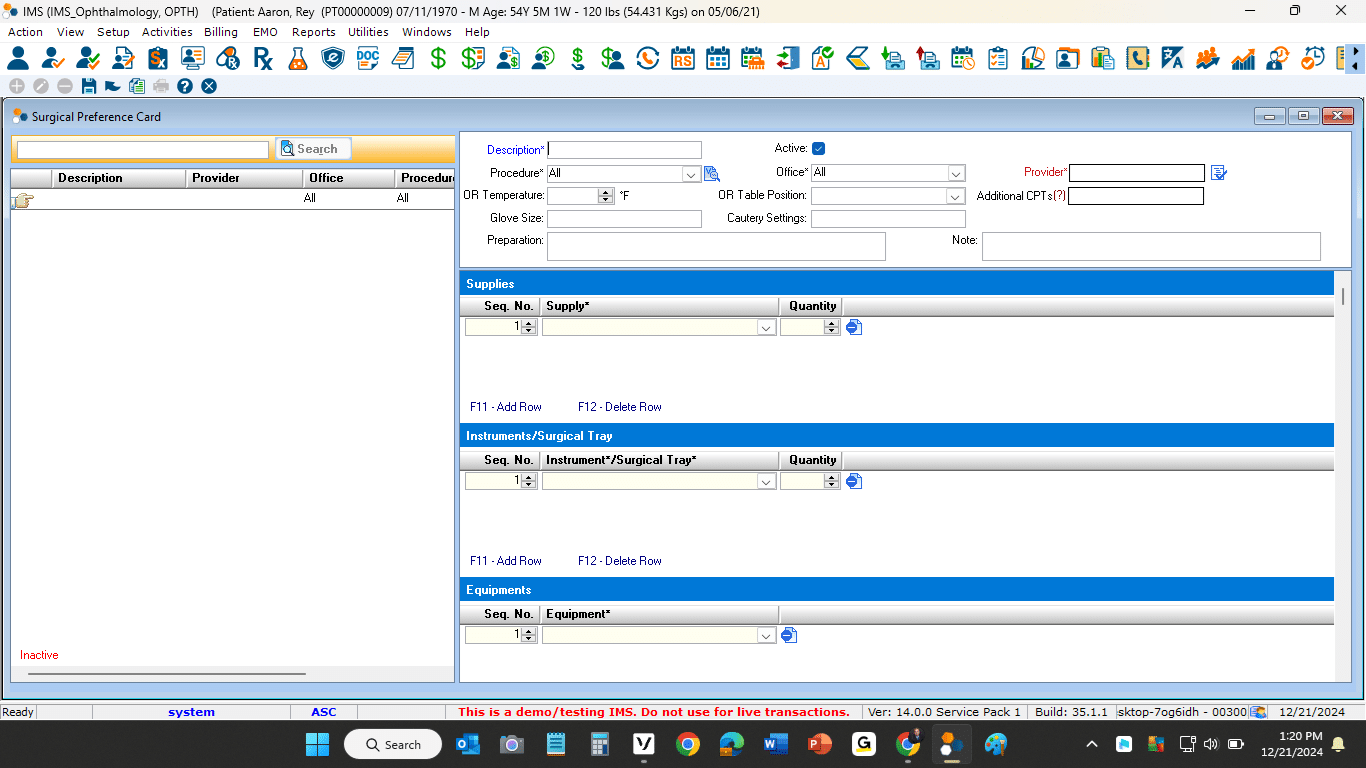Increase the OR Temperature spinner value
This screenshot has height=768, width=1366.
point(605,192)
